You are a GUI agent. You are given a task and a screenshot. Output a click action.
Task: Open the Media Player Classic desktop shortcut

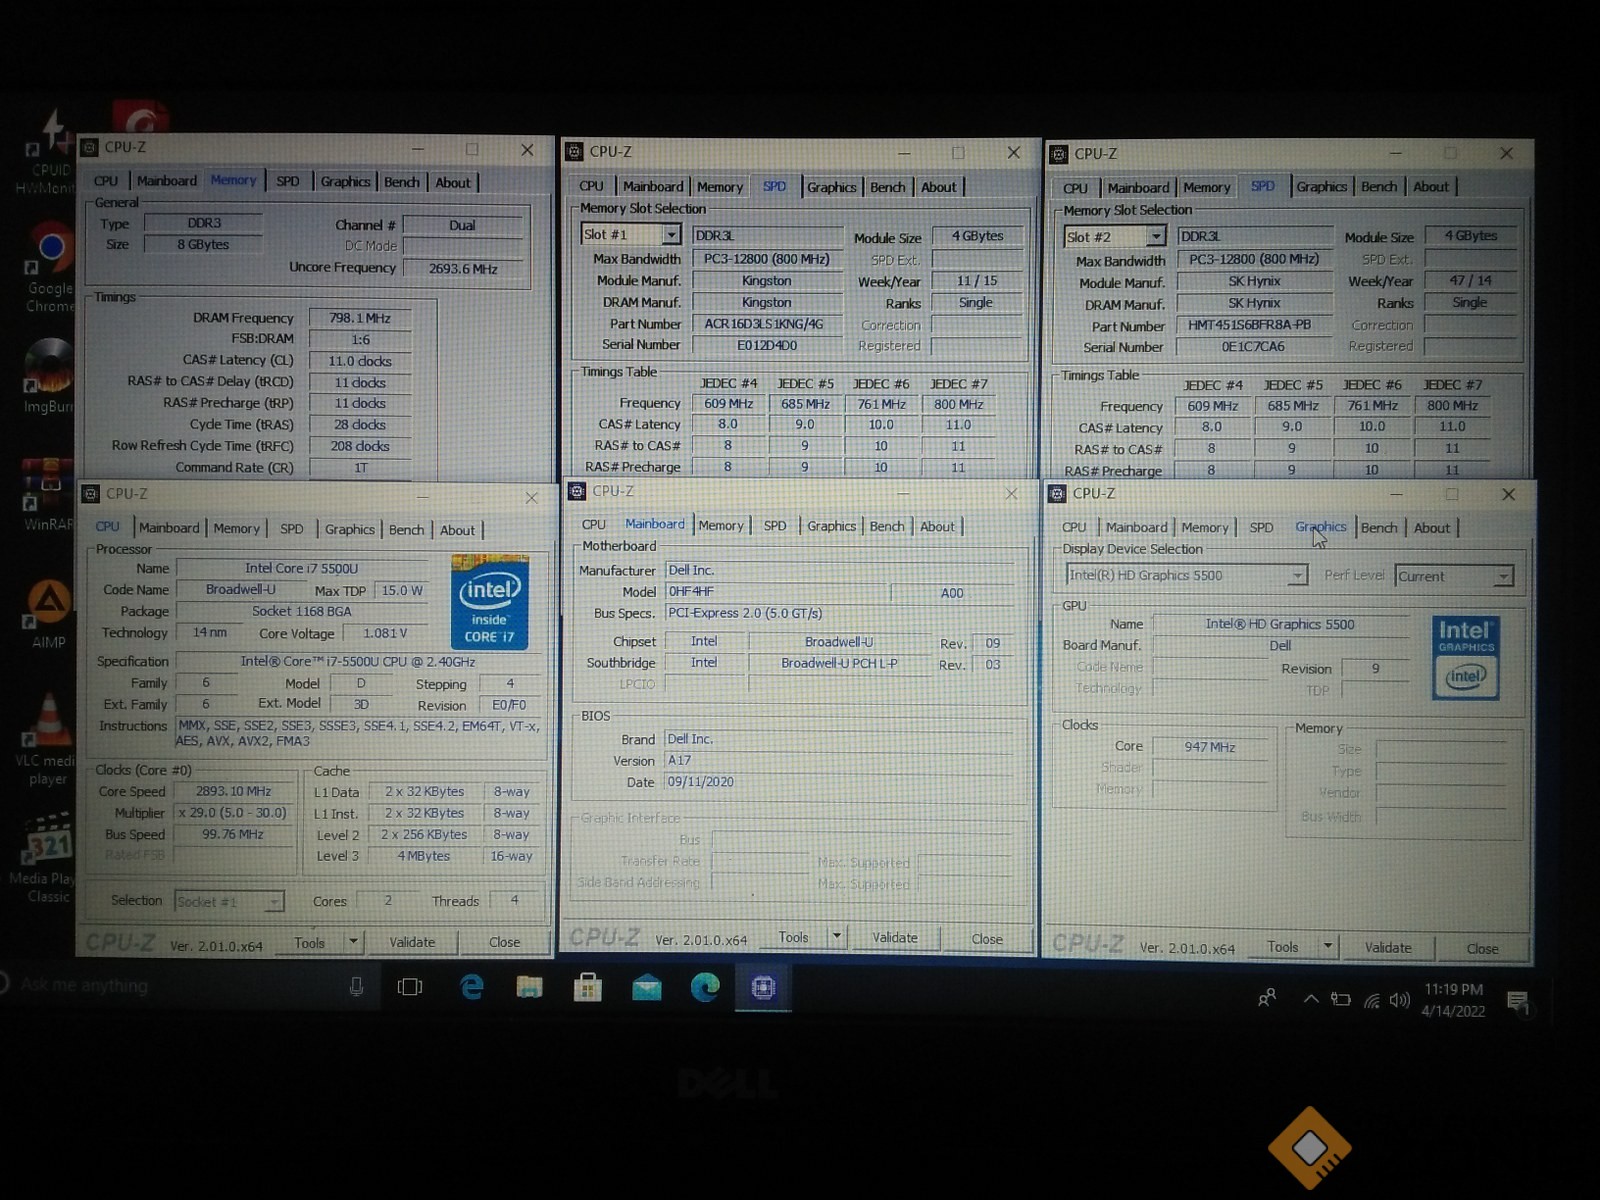pyautogui.click(x=44, y=858)
